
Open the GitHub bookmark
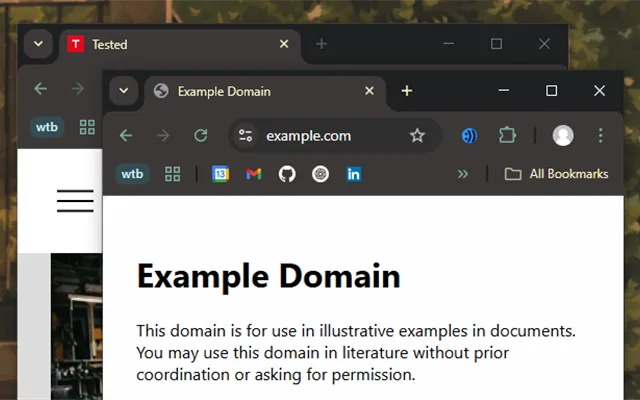(x=287, y=174)
